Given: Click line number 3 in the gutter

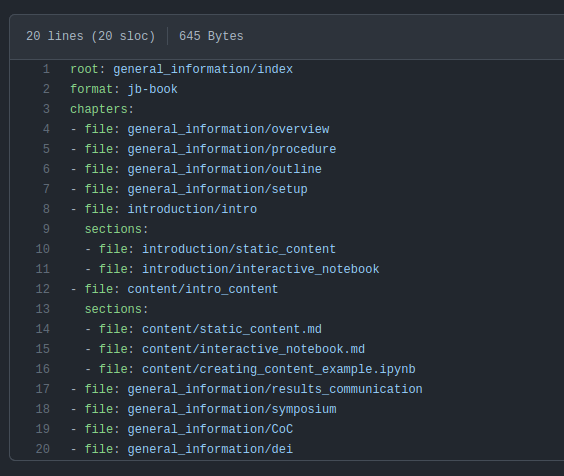Looking at the screenshot, I should [x=46, y=109].
